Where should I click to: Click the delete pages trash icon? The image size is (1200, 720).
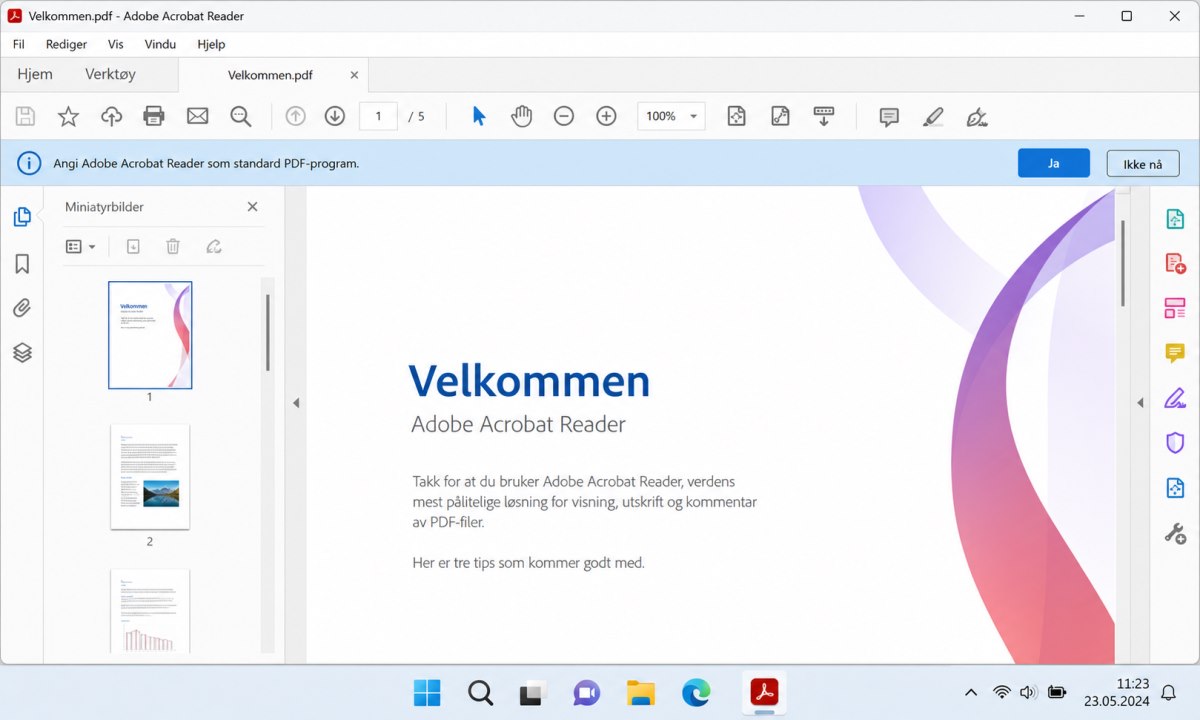coord(173,246)
